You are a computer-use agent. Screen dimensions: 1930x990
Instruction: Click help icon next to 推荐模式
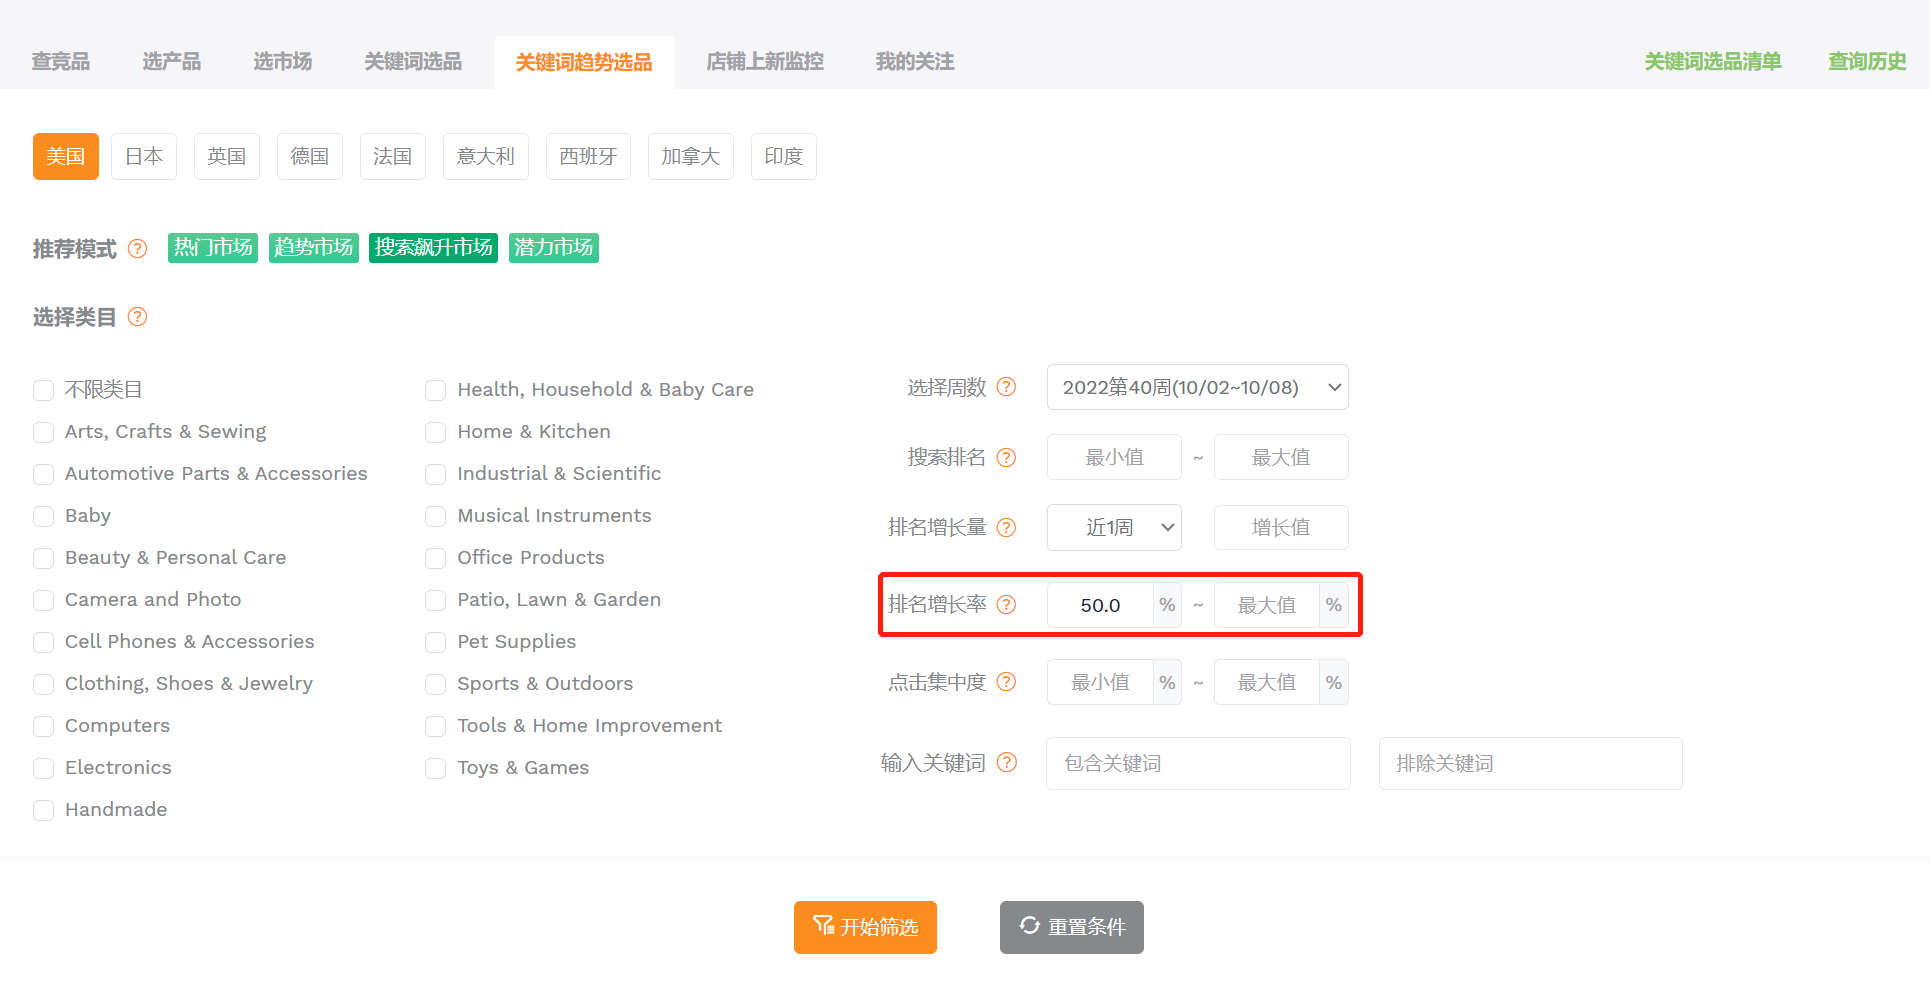pyautogui.click(x=138, y=249)
